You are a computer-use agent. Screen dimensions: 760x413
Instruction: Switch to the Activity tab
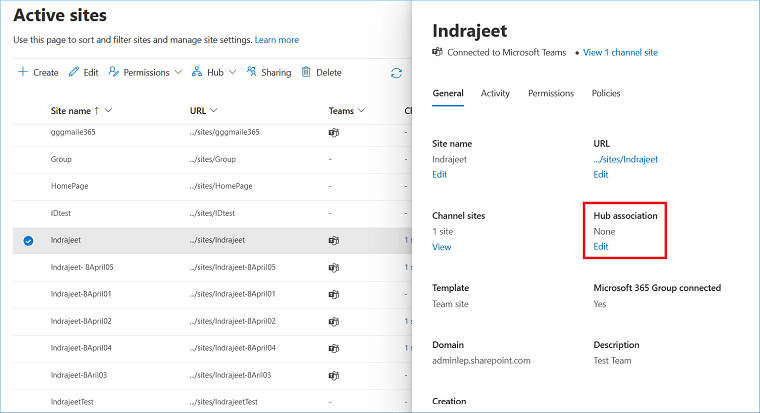coord(495,93)
